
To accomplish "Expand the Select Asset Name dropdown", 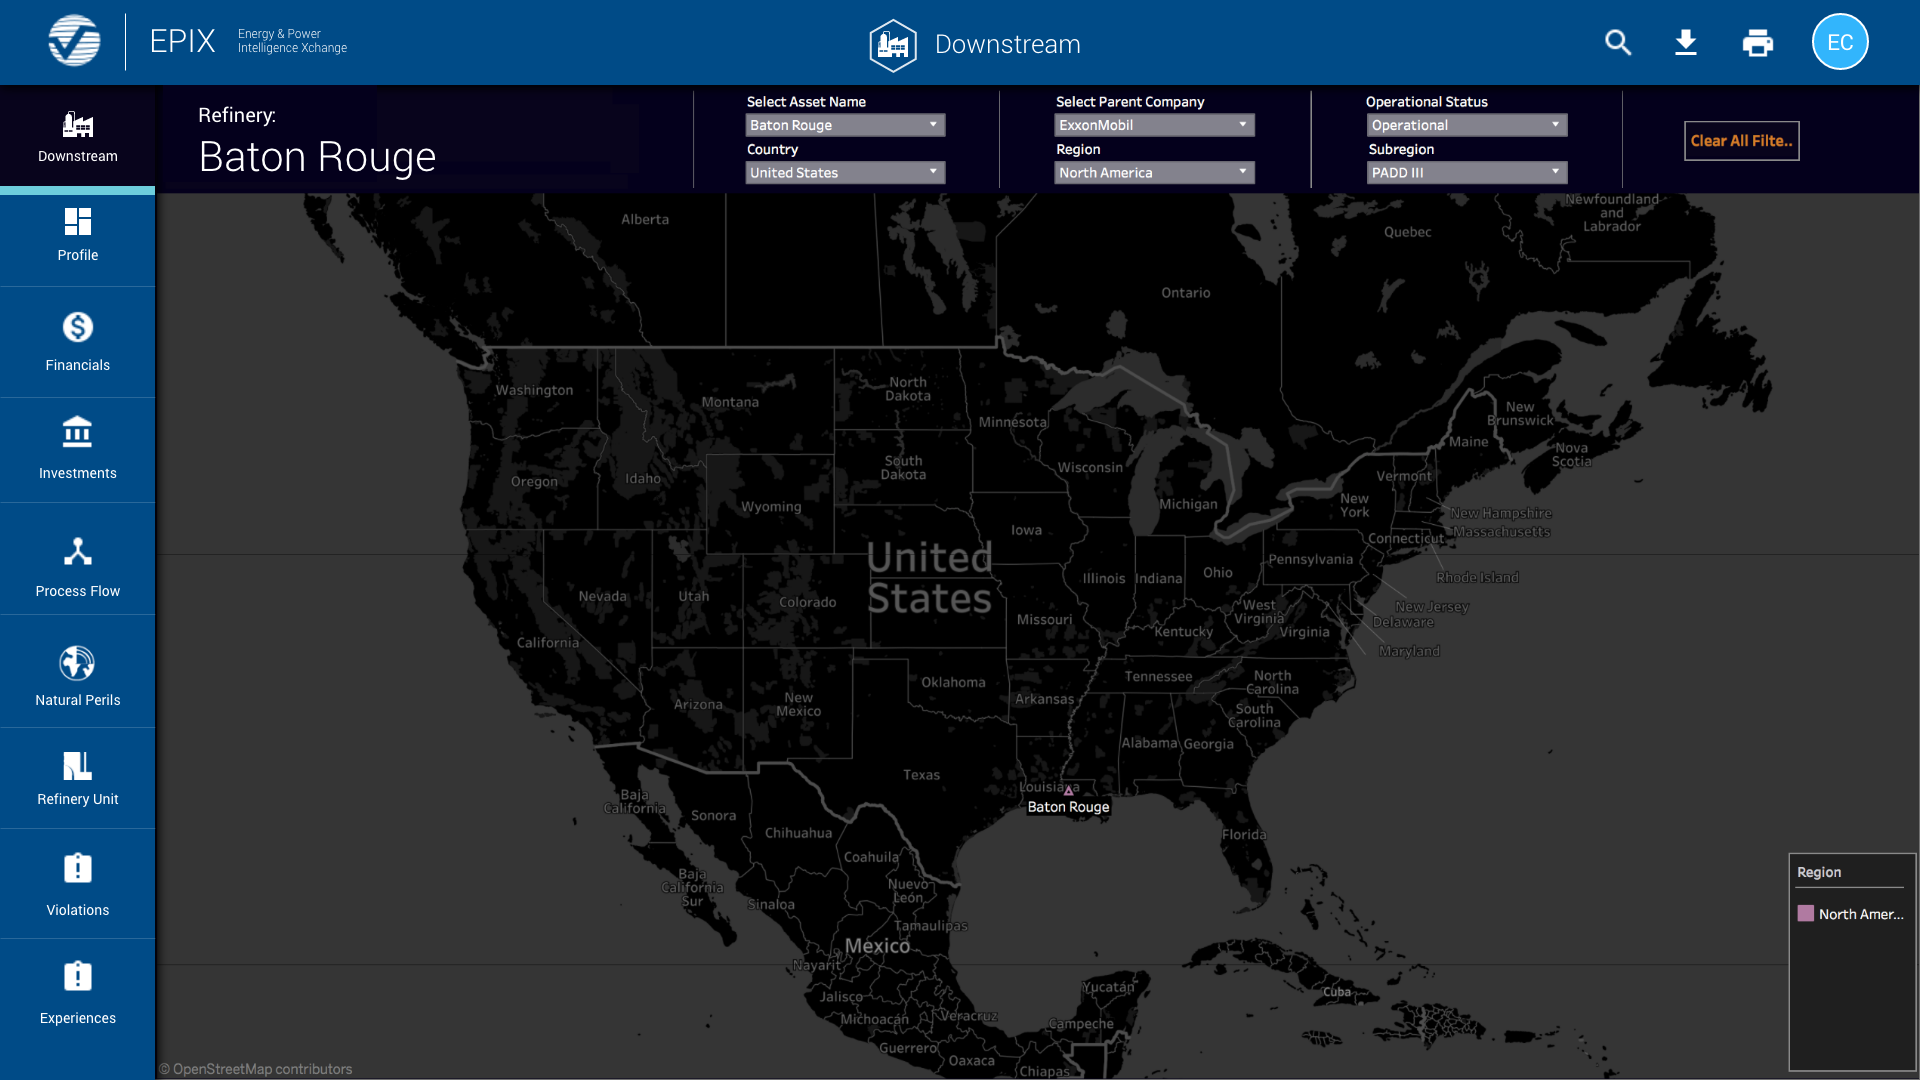I will 845,125.
